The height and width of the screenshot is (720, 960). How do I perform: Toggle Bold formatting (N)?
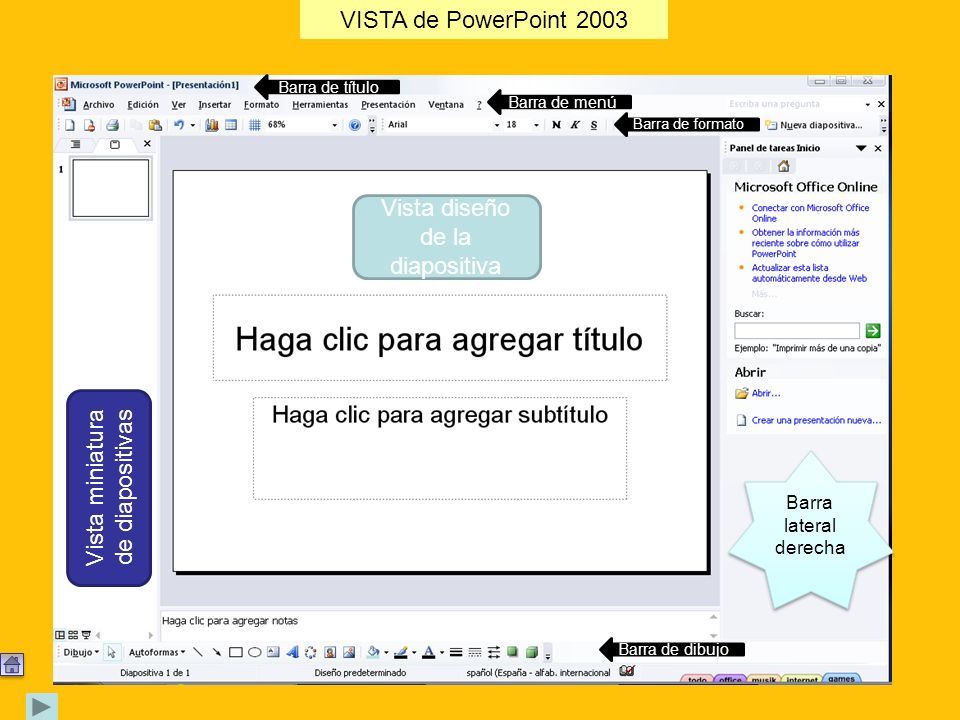tap(556, 125)
